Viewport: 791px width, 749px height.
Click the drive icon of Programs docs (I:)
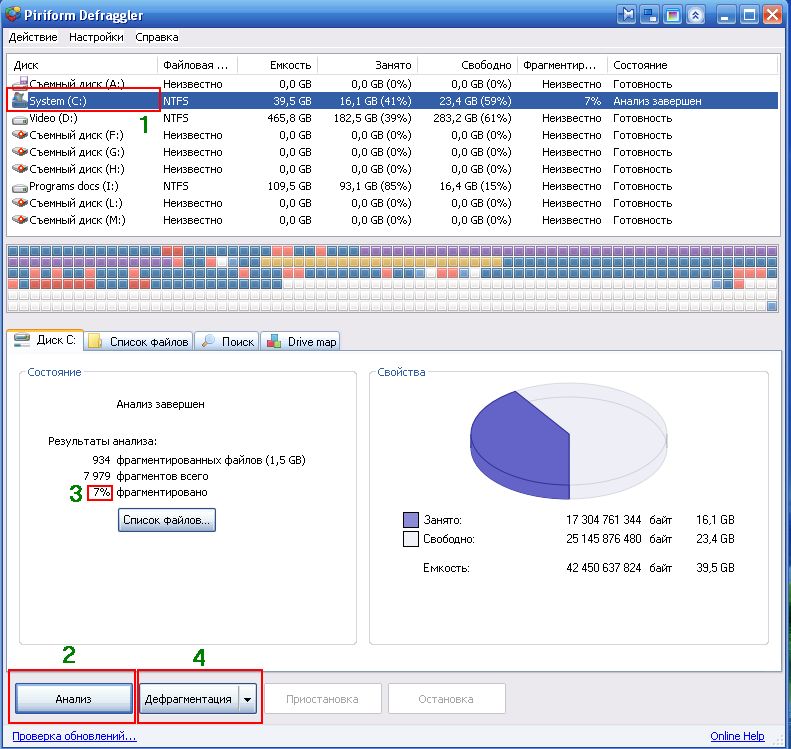(x=20, y=188)
